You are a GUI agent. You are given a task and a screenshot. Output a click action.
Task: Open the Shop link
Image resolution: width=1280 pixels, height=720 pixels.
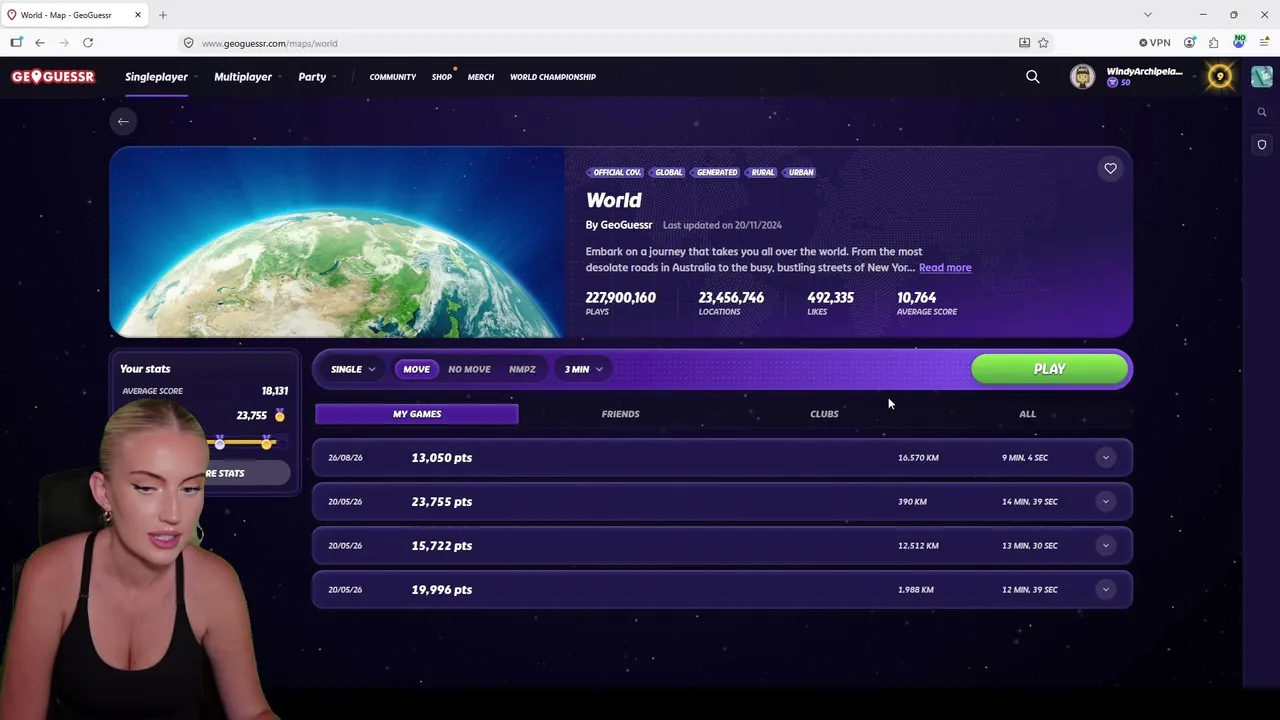[x=442, y=77]
